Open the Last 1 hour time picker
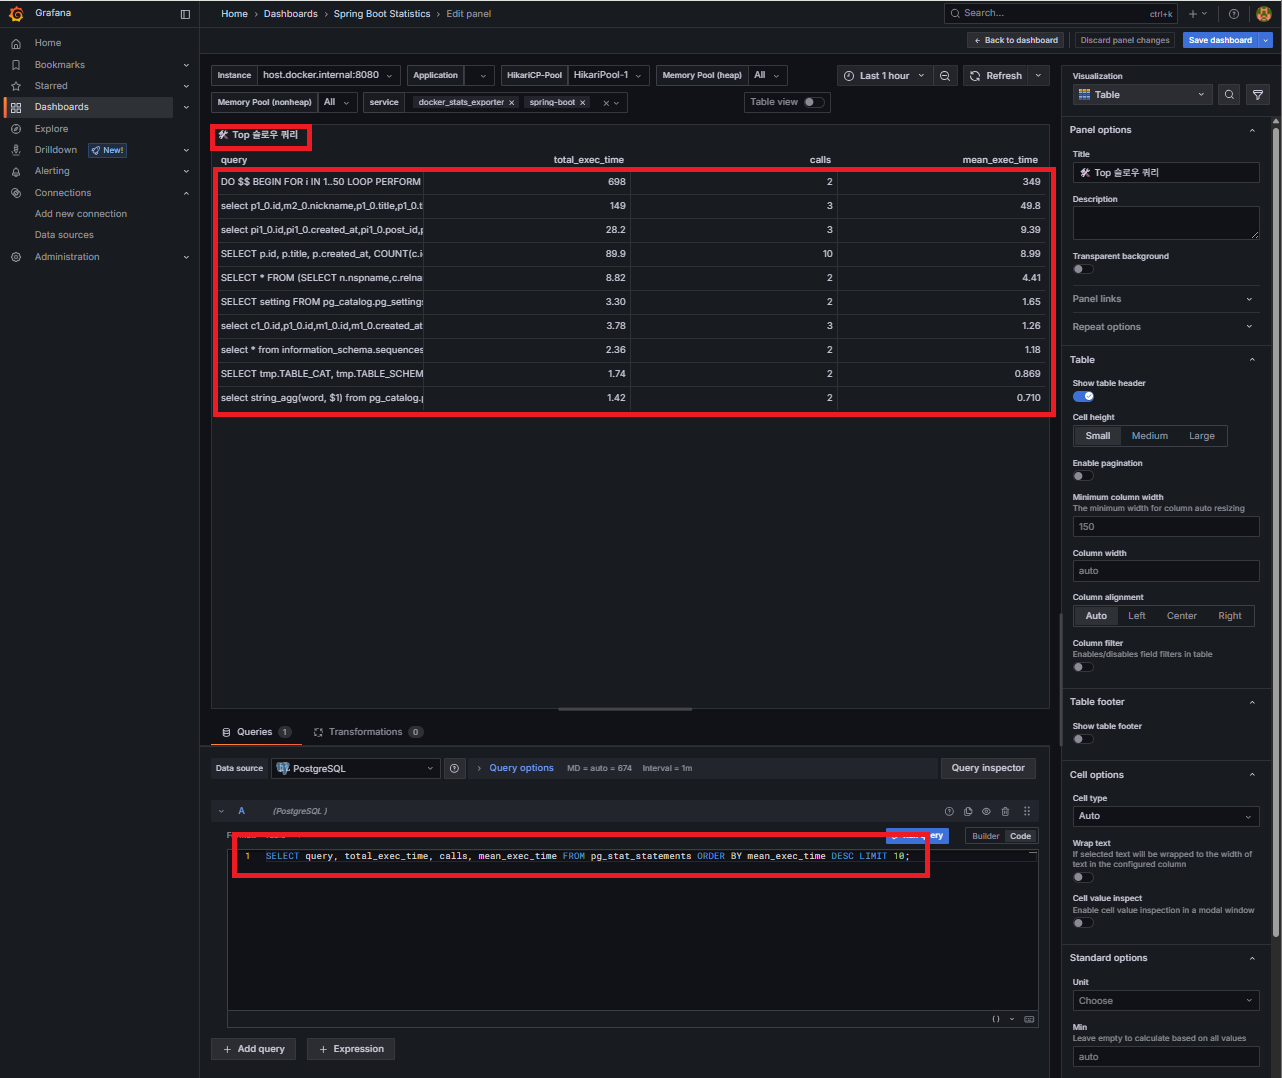 [x=885, y=76]
